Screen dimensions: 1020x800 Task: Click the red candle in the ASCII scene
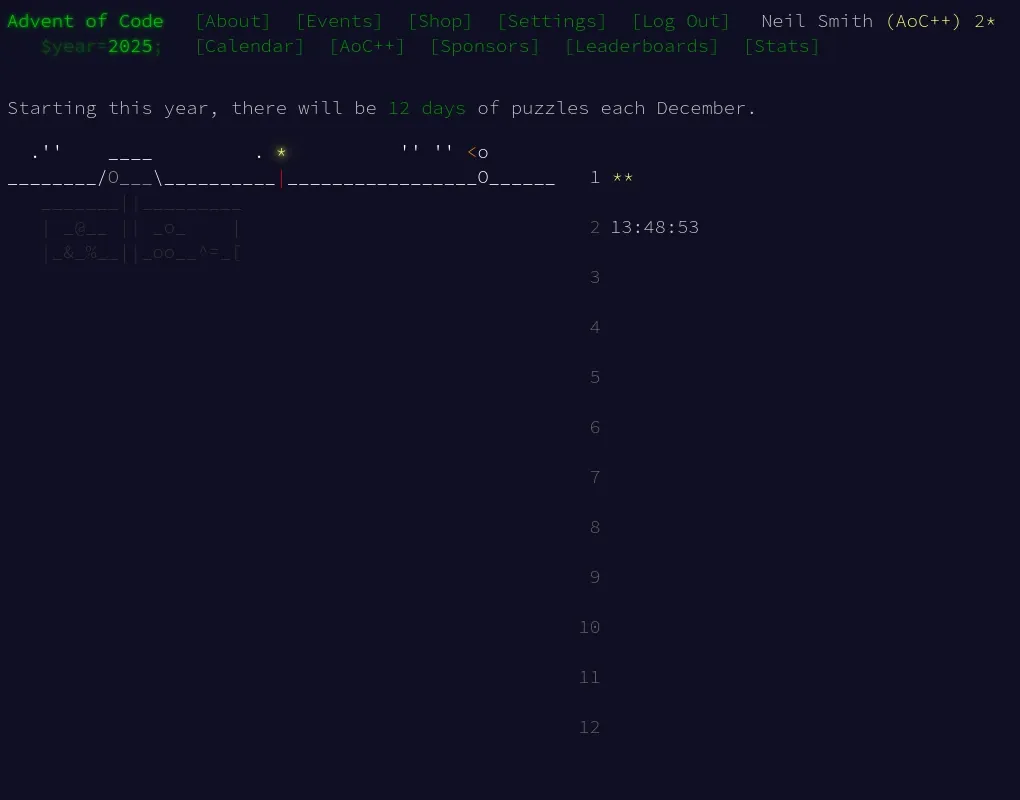point(281,178)
